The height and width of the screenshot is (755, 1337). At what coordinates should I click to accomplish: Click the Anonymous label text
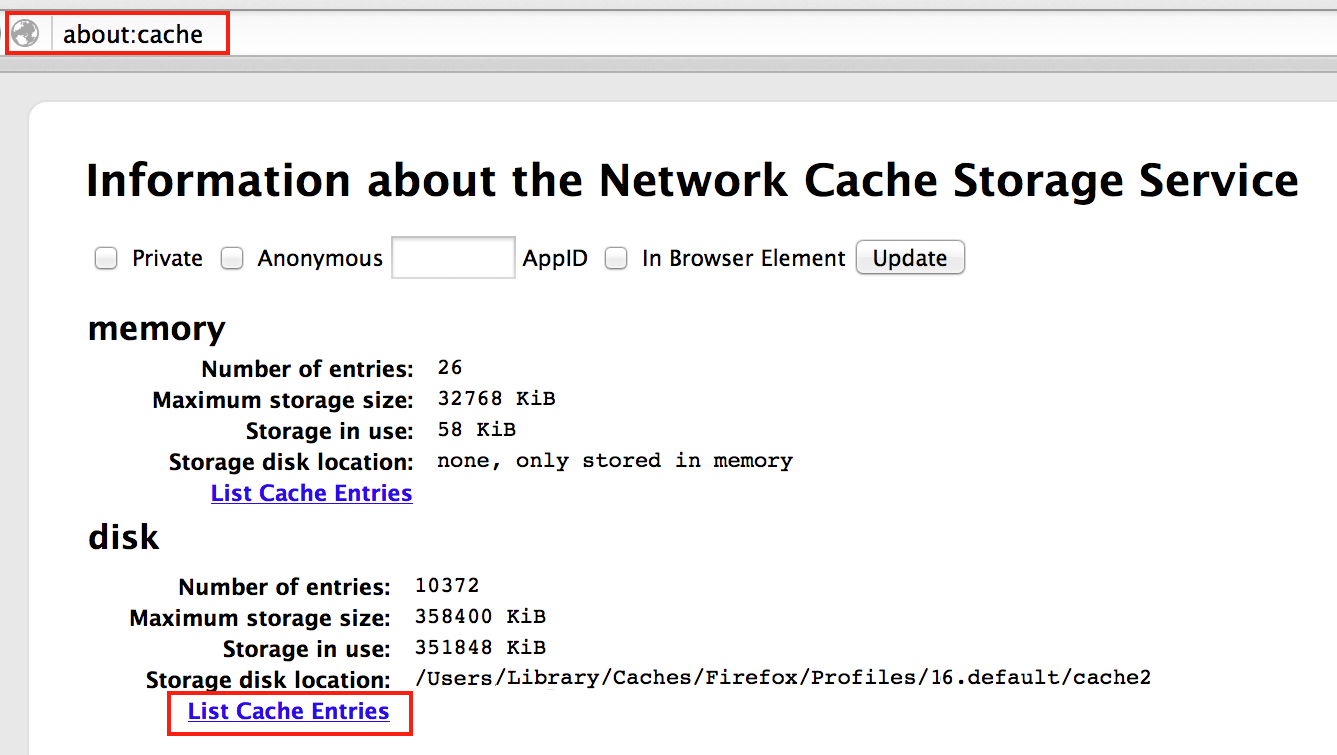pos(320,258)
